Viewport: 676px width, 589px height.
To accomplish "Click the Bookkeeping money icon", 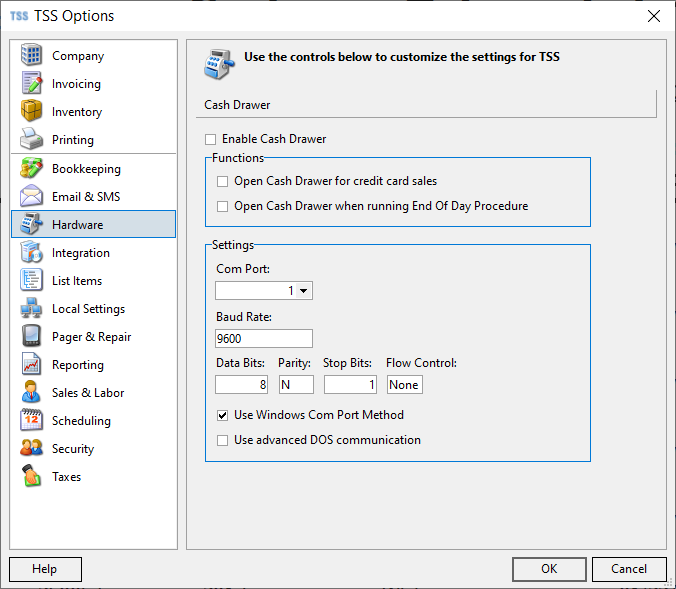I will coord(31,168).
